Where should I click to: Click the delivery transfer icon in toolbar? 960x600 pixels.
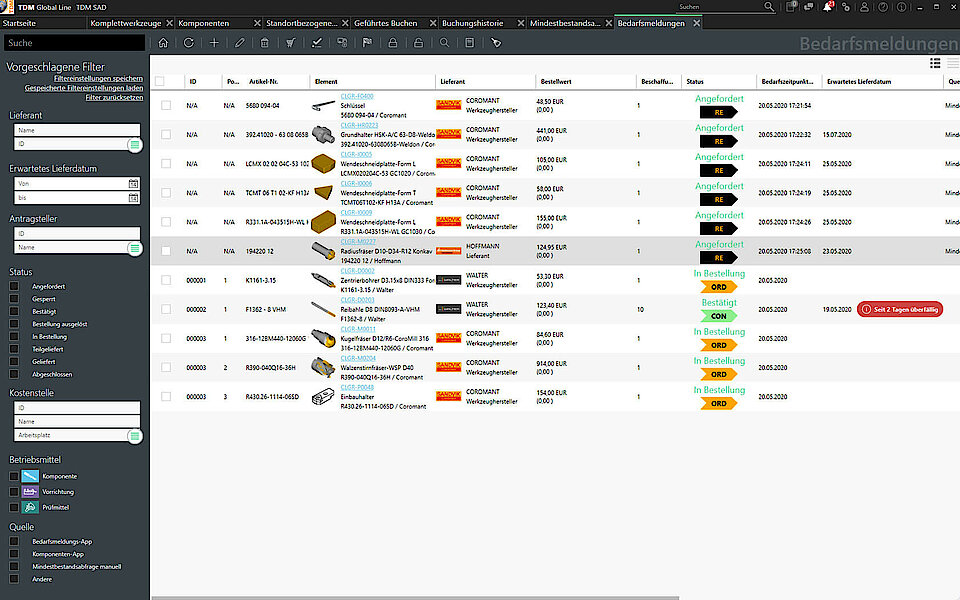click(342, 43)
